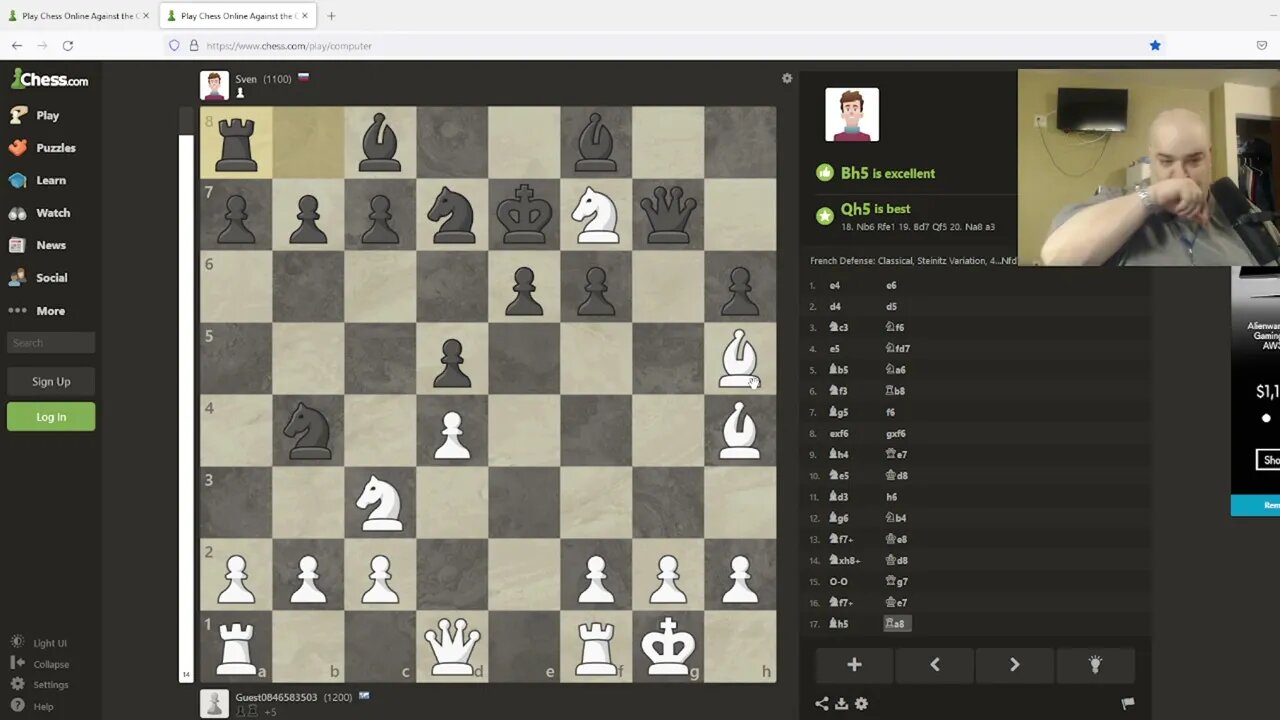
Task: Open settings gear below the move list
Action: click(861, 704)
